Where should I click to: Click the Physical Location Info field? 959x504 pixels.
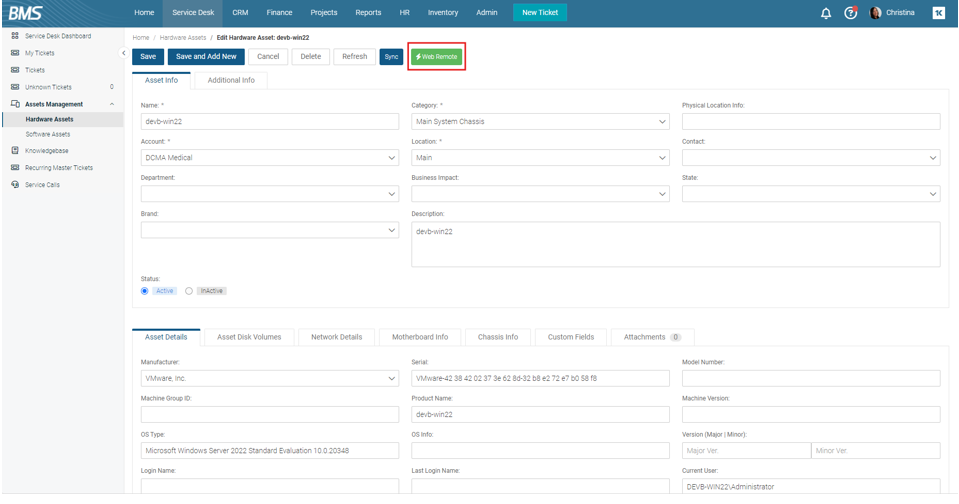click(810, 122)
